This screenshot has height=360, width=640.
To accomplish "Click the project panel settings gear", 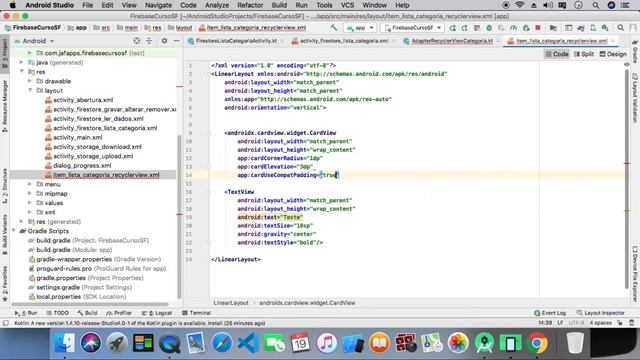I will (164, 41).
